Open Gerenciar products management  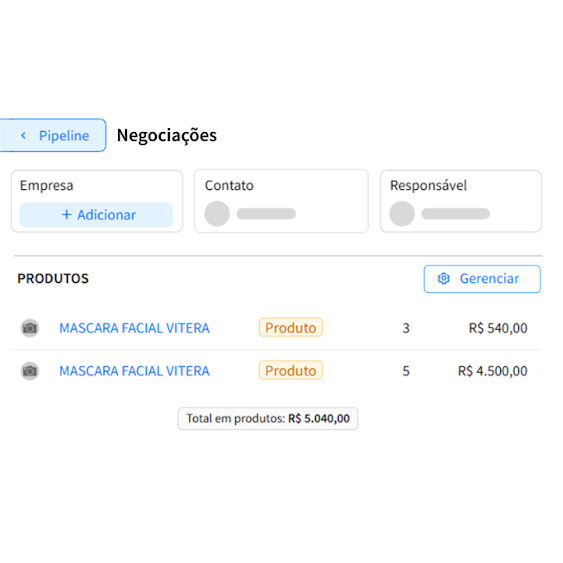[x=482, y=279]
